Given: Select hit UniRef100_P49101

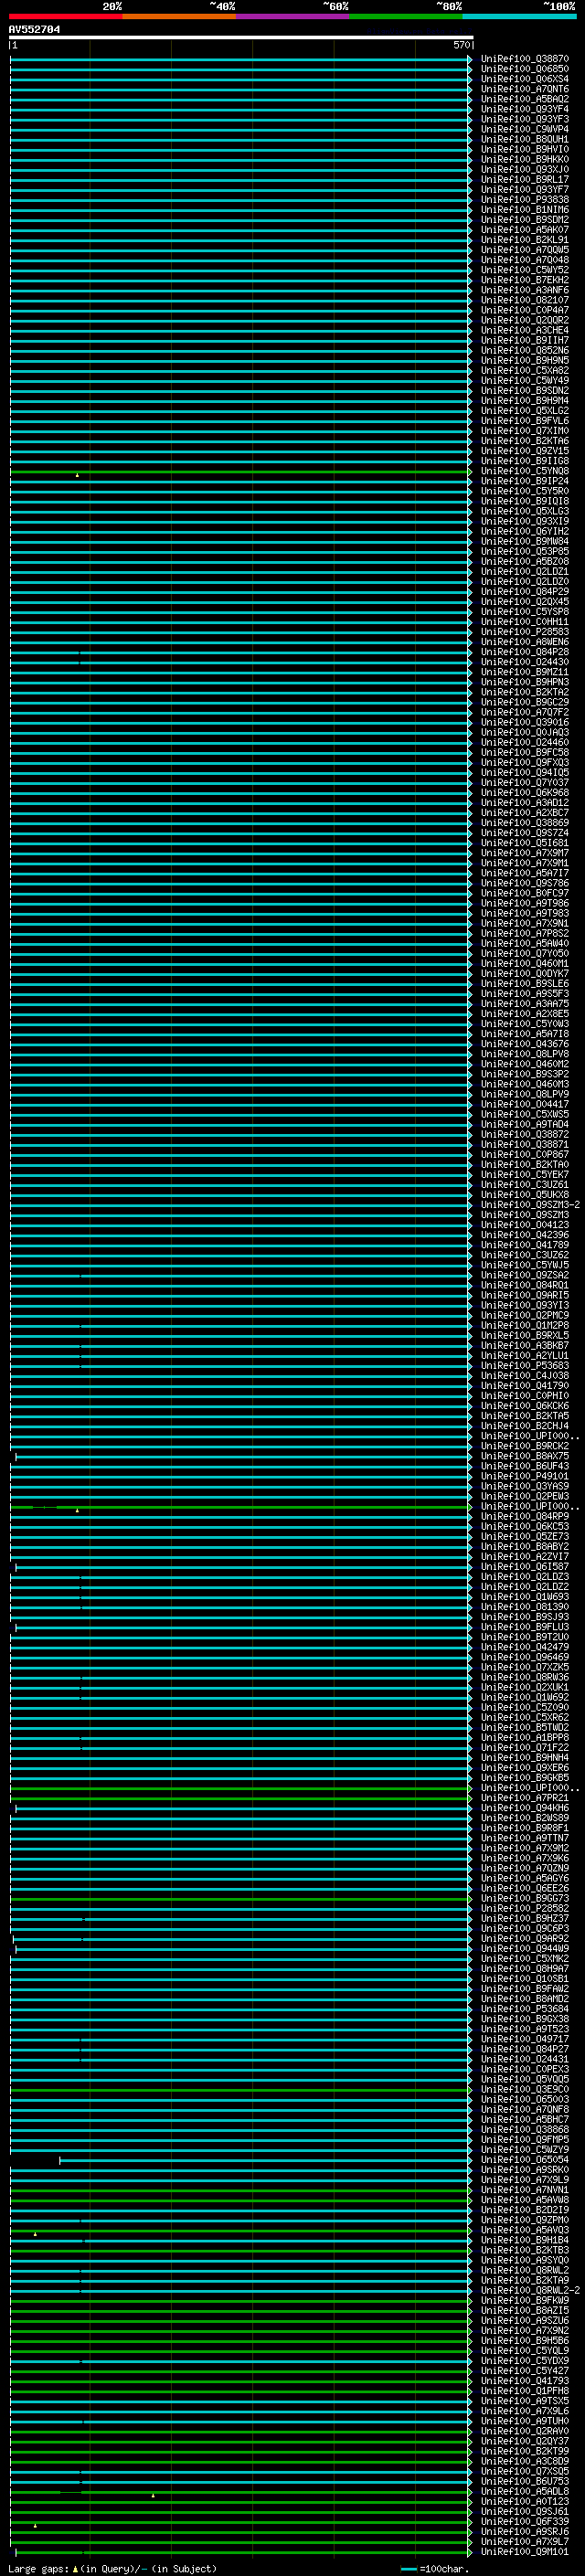Looking at the screenshot, I should (525, 1476).
